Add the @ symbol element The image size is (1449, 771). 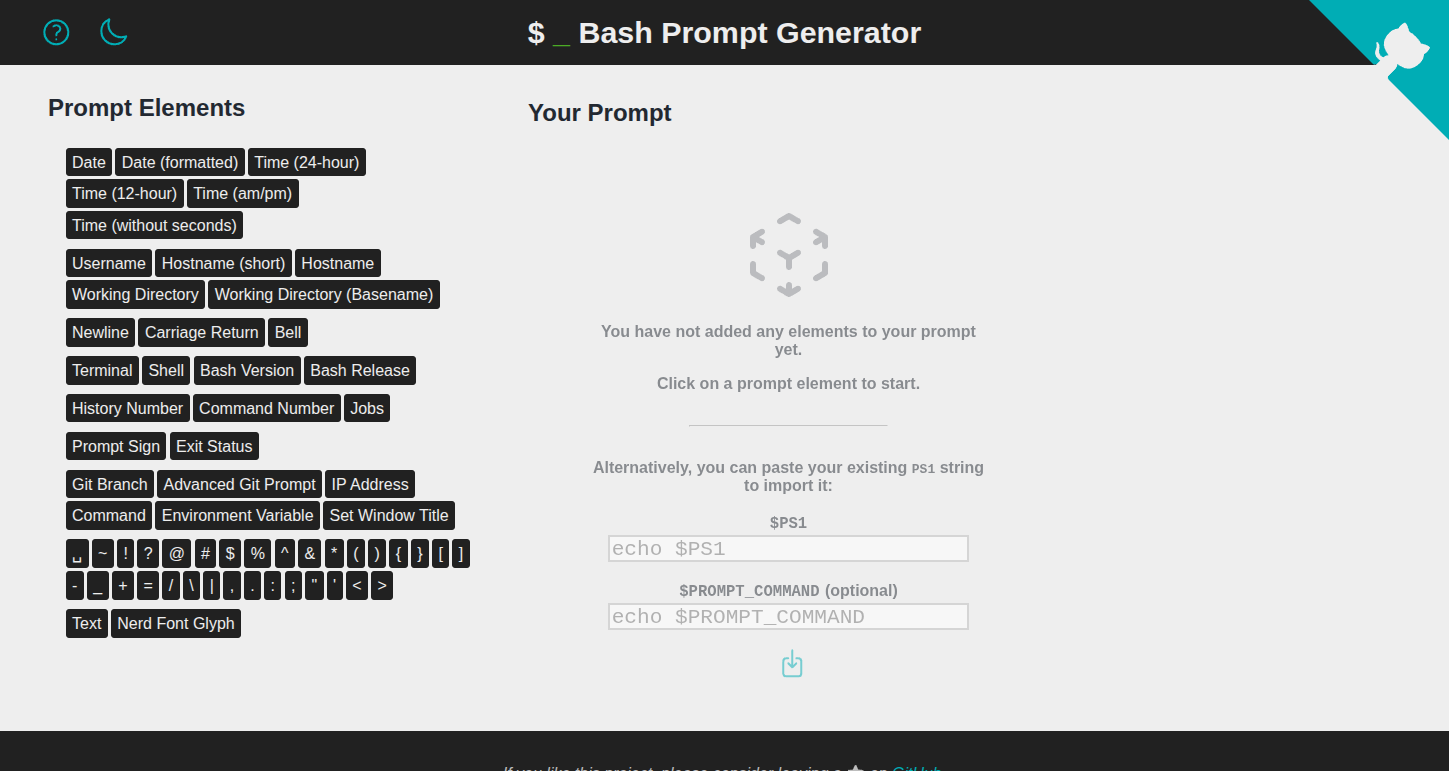pos(177,554)
